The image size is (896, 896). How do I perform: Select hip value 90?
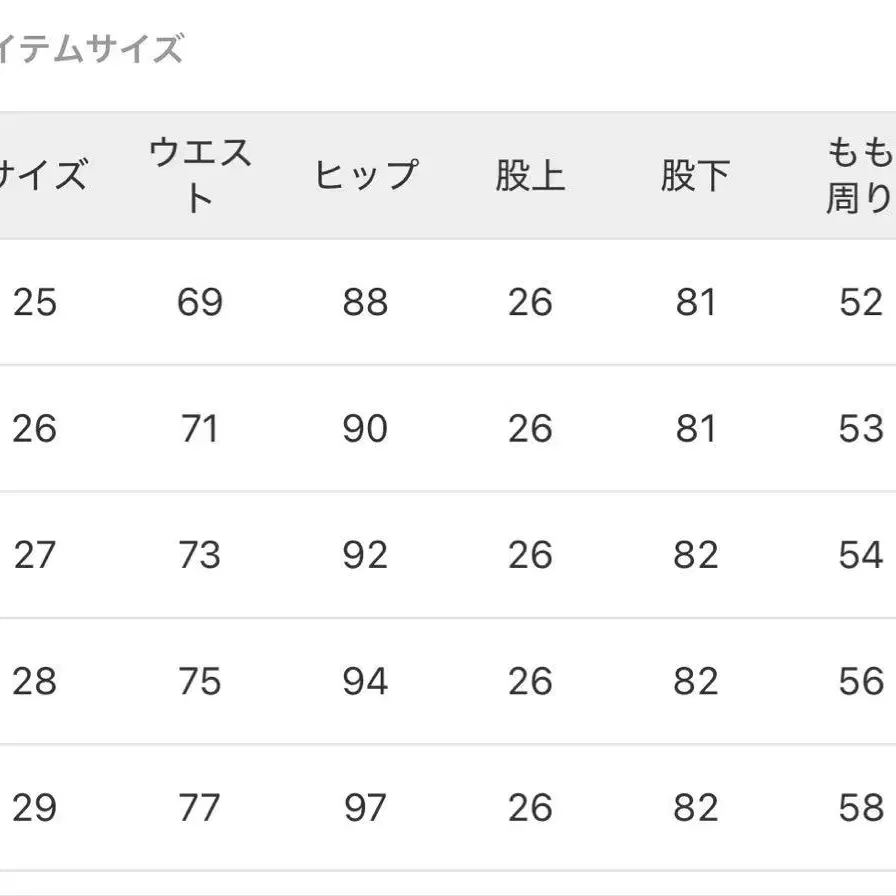click(x=365, y=429)
